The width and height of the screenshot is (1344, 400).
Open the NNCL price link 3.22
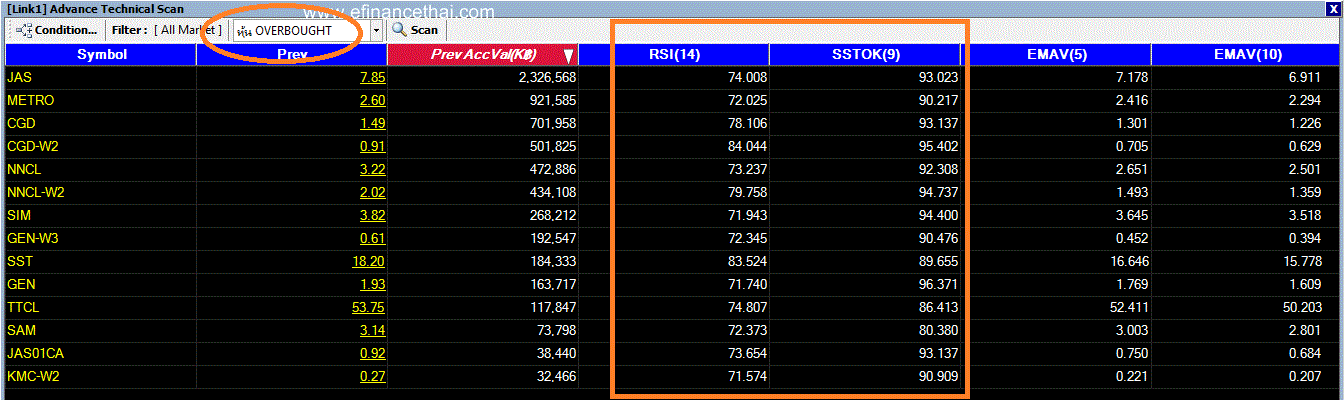tap(373, 169)
